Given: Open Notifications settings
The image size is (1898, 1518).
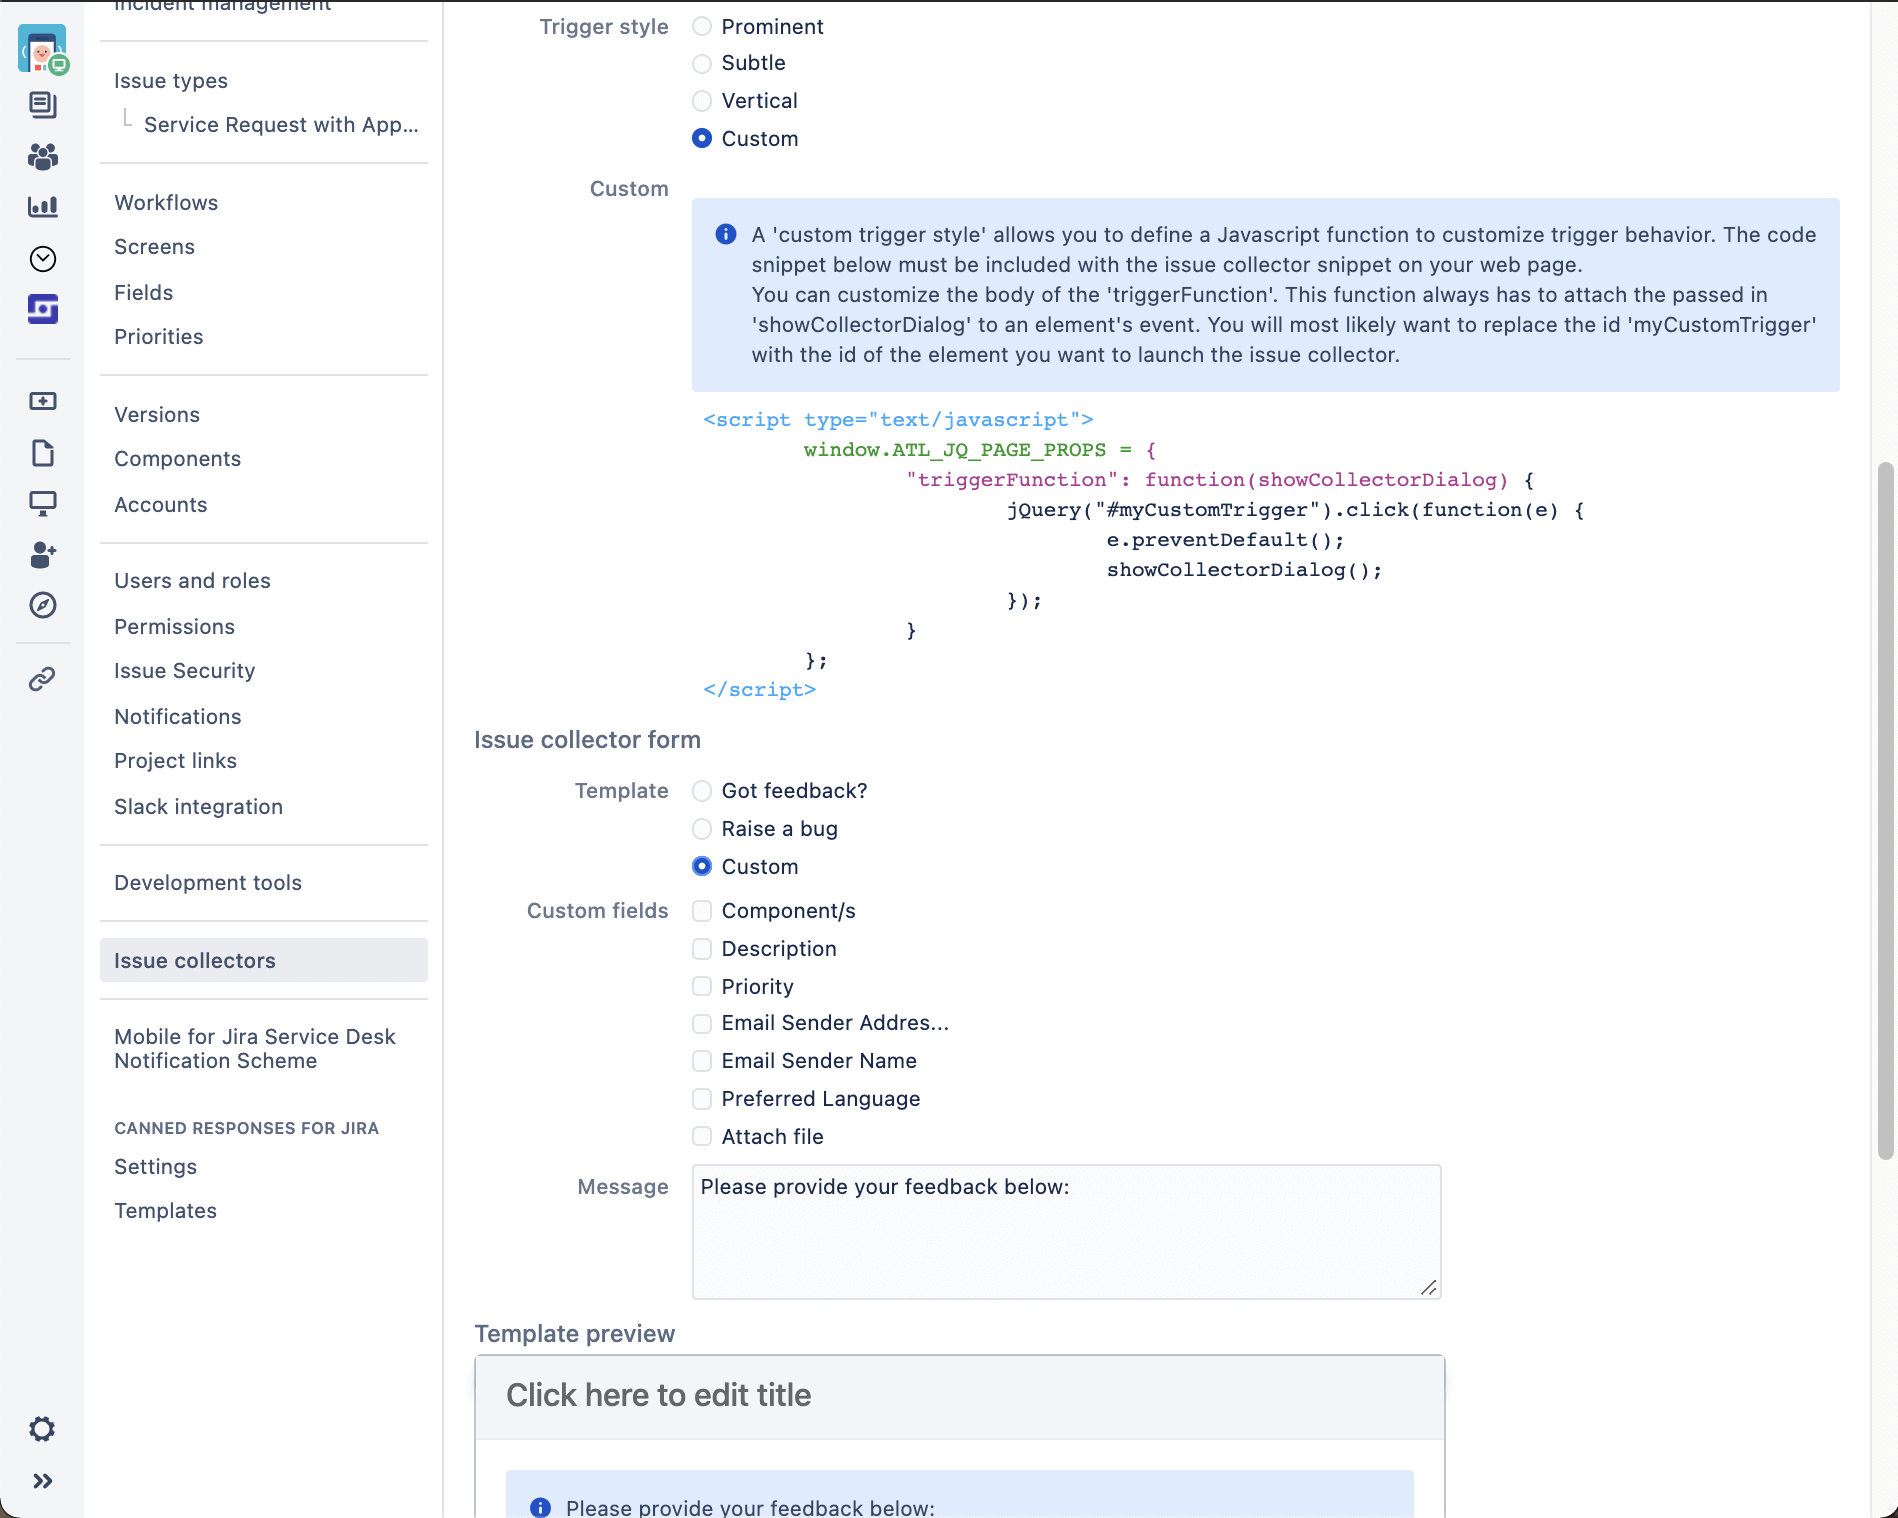Looking at the screenshot, I should pos(178,717).
